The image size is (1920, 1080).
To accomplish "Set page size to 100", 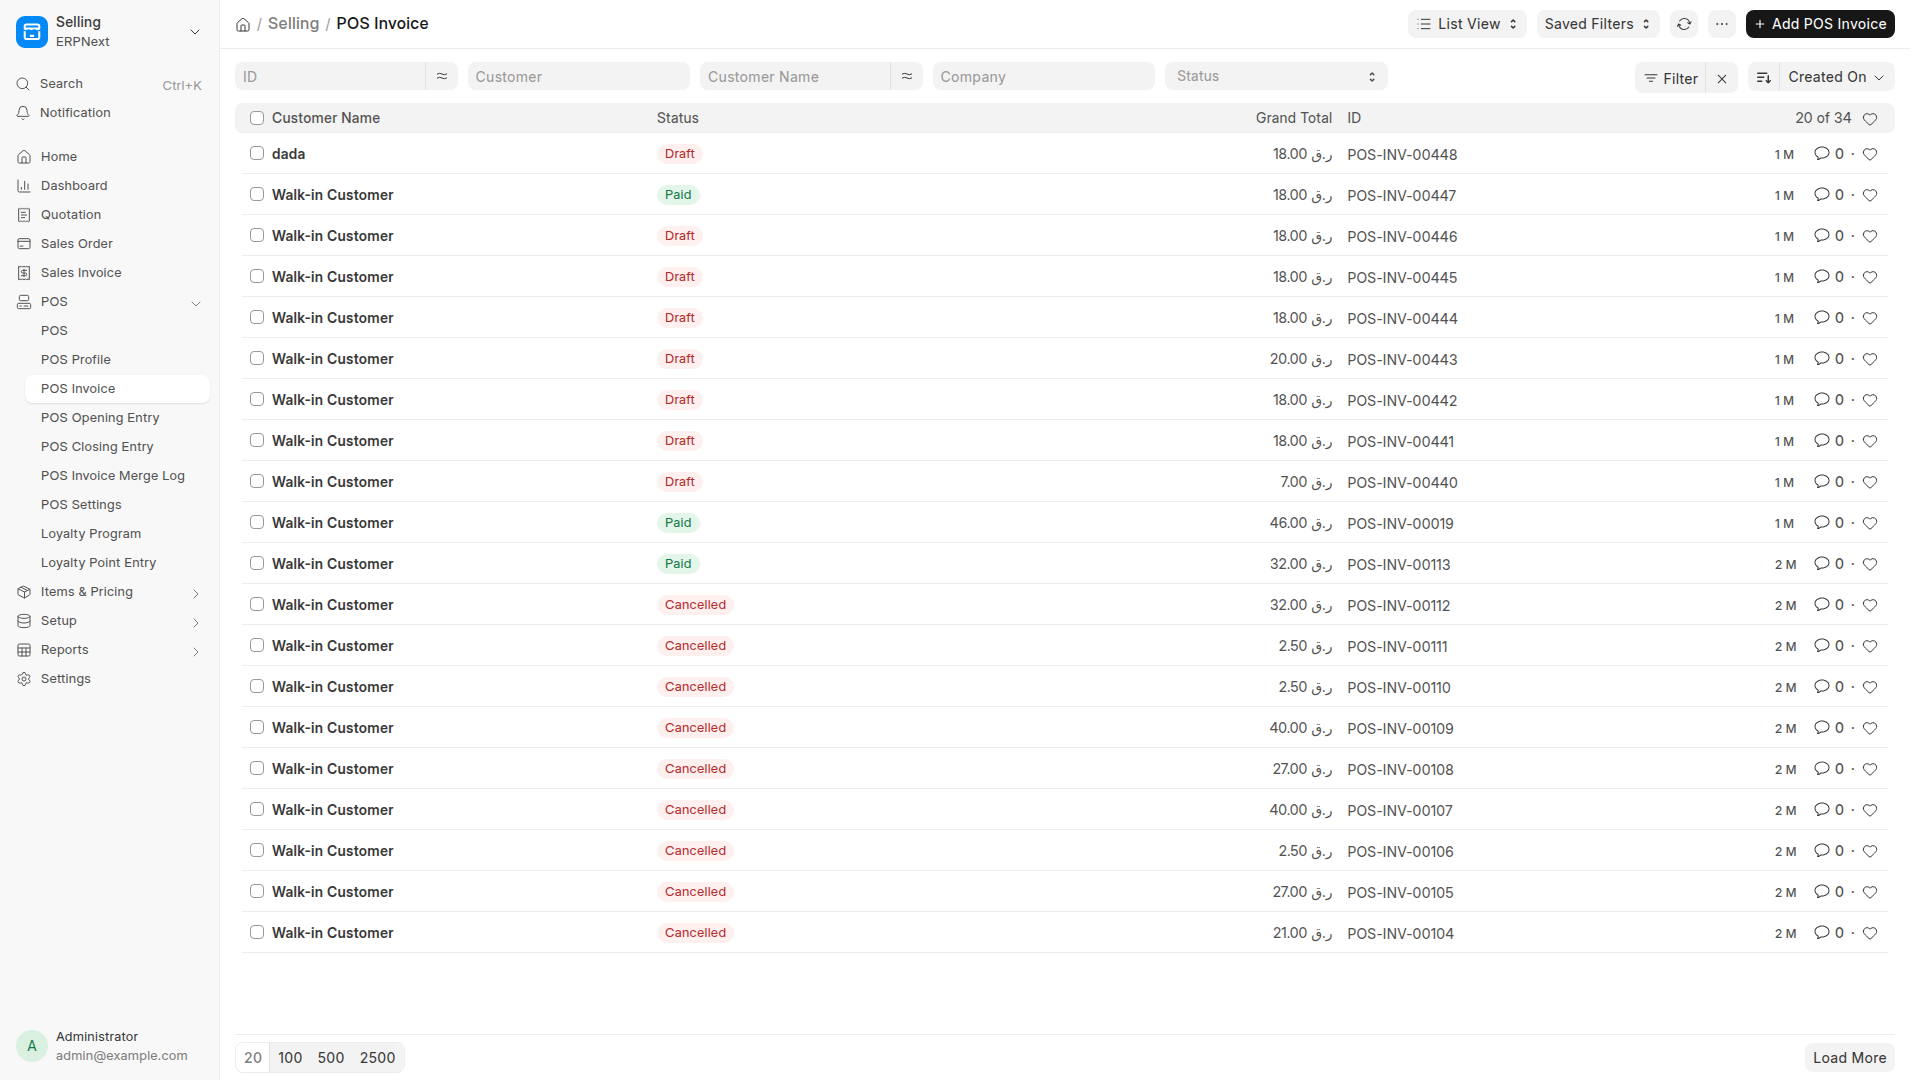I will [x=290, y=1058].
